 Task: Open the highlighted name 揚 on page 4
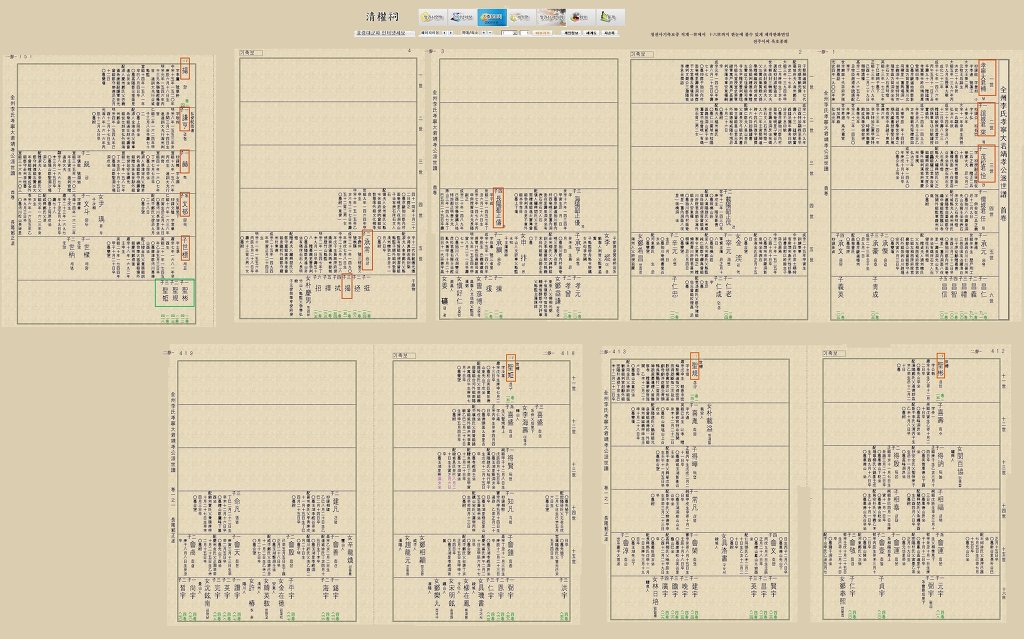(347, 287)
